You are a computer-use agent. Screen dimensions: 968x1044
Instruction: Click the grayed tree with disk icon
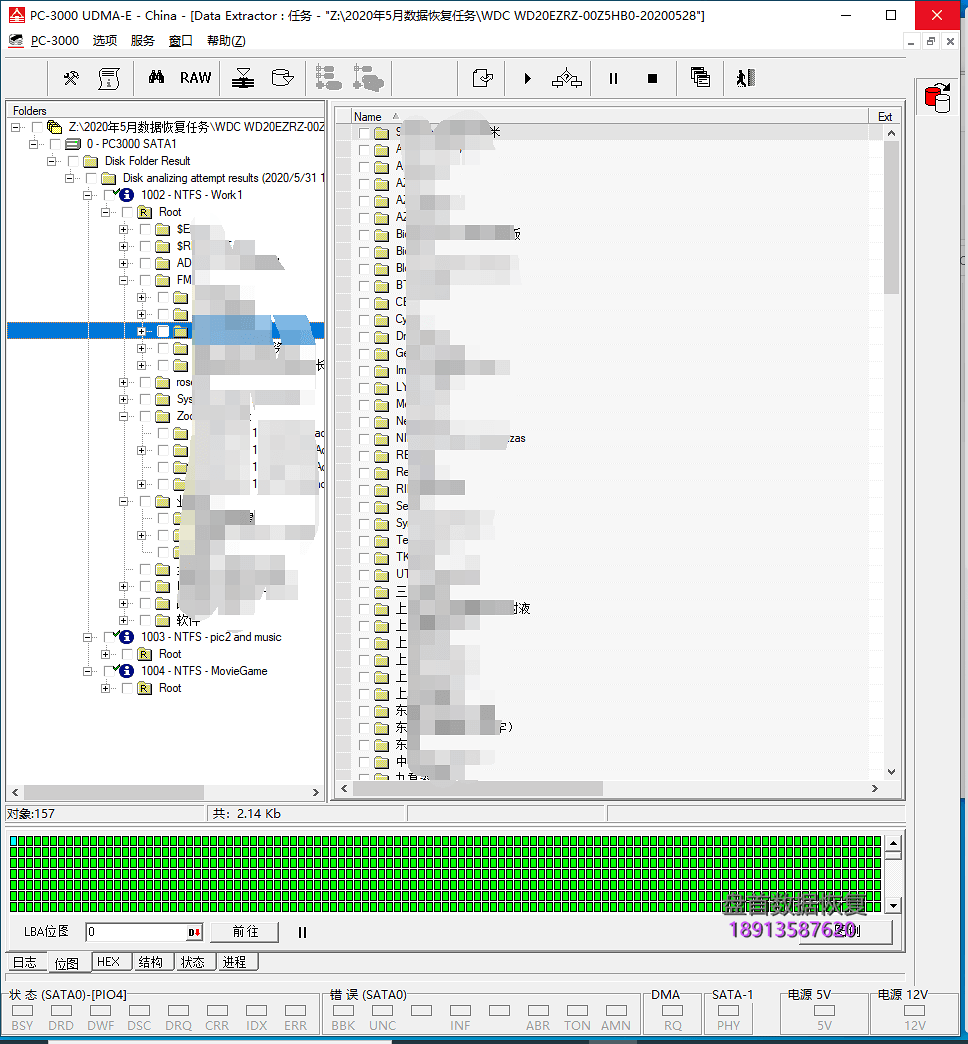368,78
